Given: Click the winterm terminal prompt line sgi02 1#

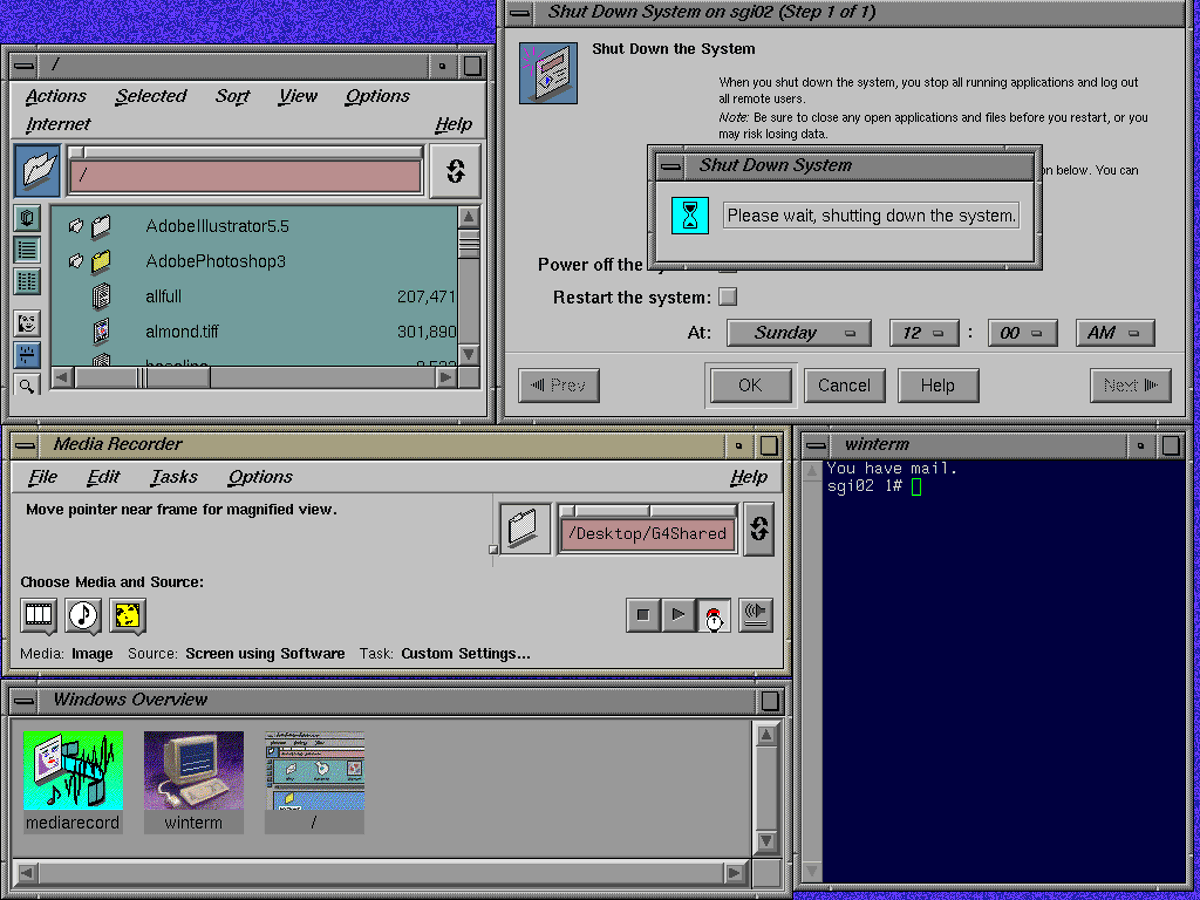Looking at the screenshot, I should [x=874, y=487].
